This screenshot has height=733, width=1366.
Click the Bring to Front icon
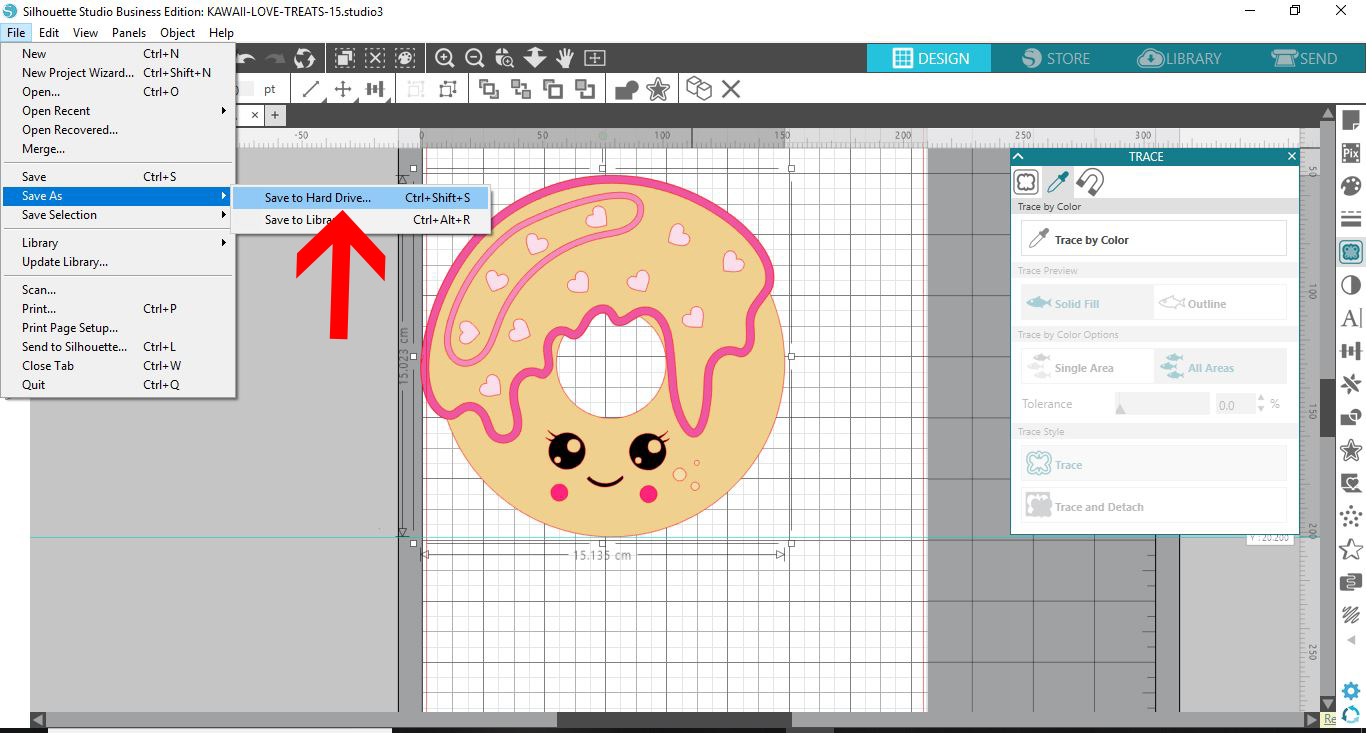pos(489,89)
